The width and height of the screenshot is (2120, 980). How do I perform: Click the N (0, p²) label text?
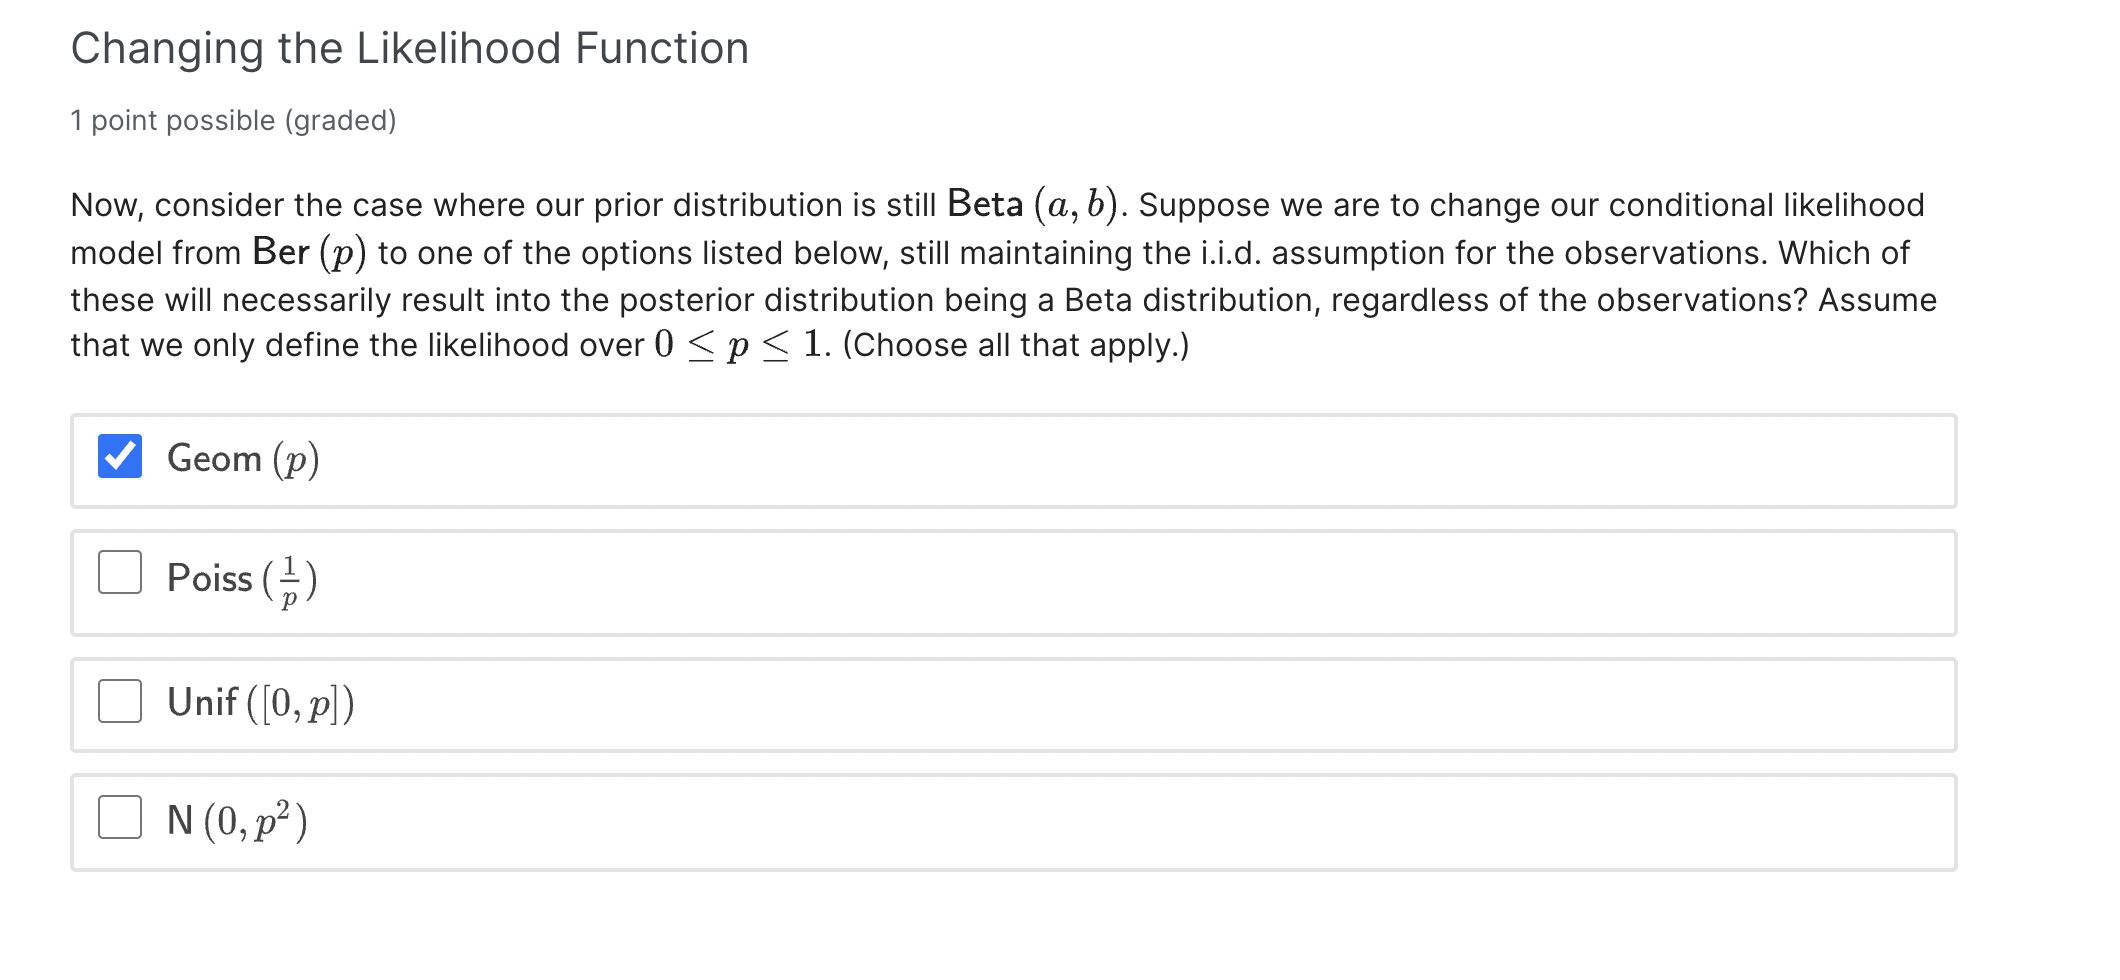point(237,820)
